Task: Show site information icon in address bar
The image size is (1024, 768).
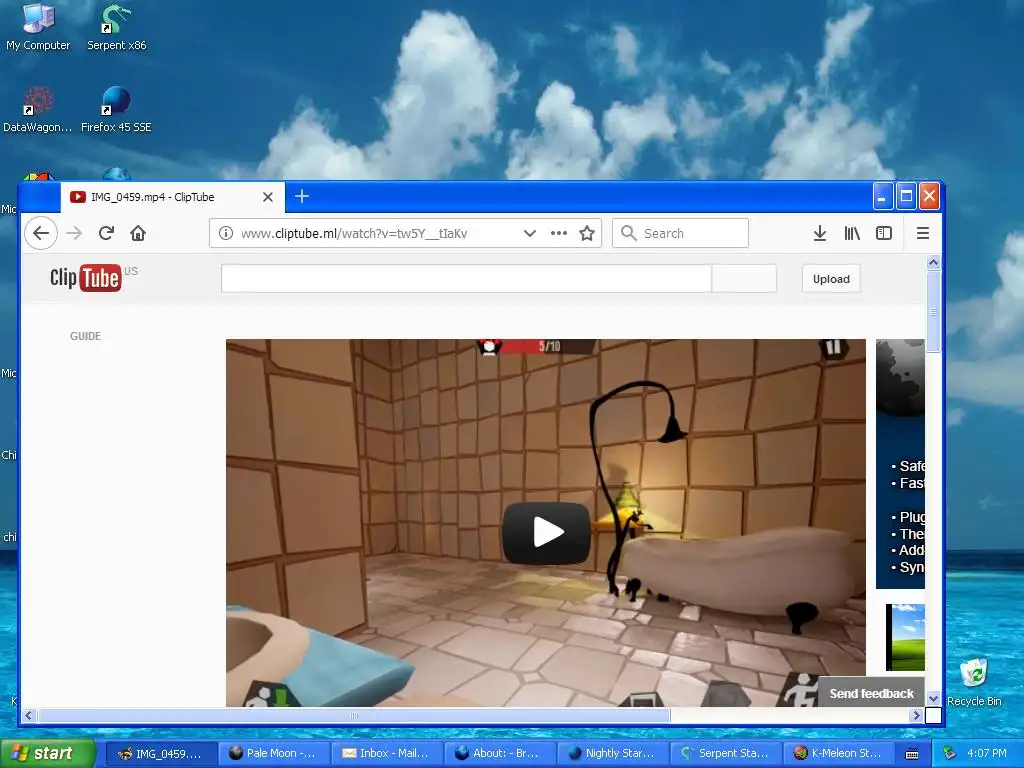Action: pos(226,233)
